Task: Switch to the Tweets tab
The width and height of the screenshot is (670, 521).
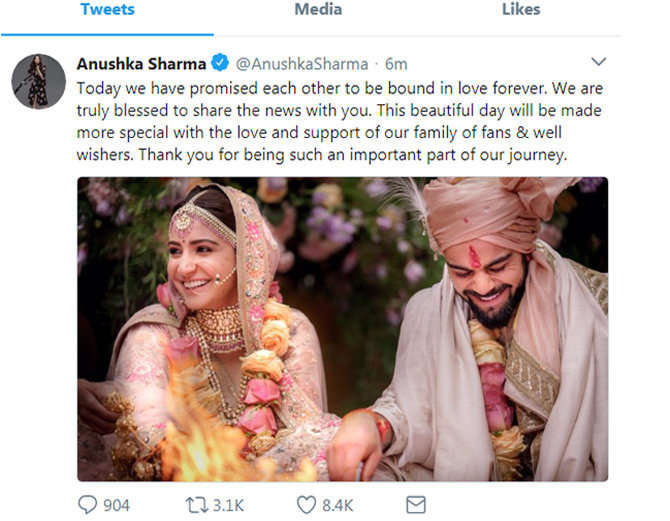Action: (108, 10)
